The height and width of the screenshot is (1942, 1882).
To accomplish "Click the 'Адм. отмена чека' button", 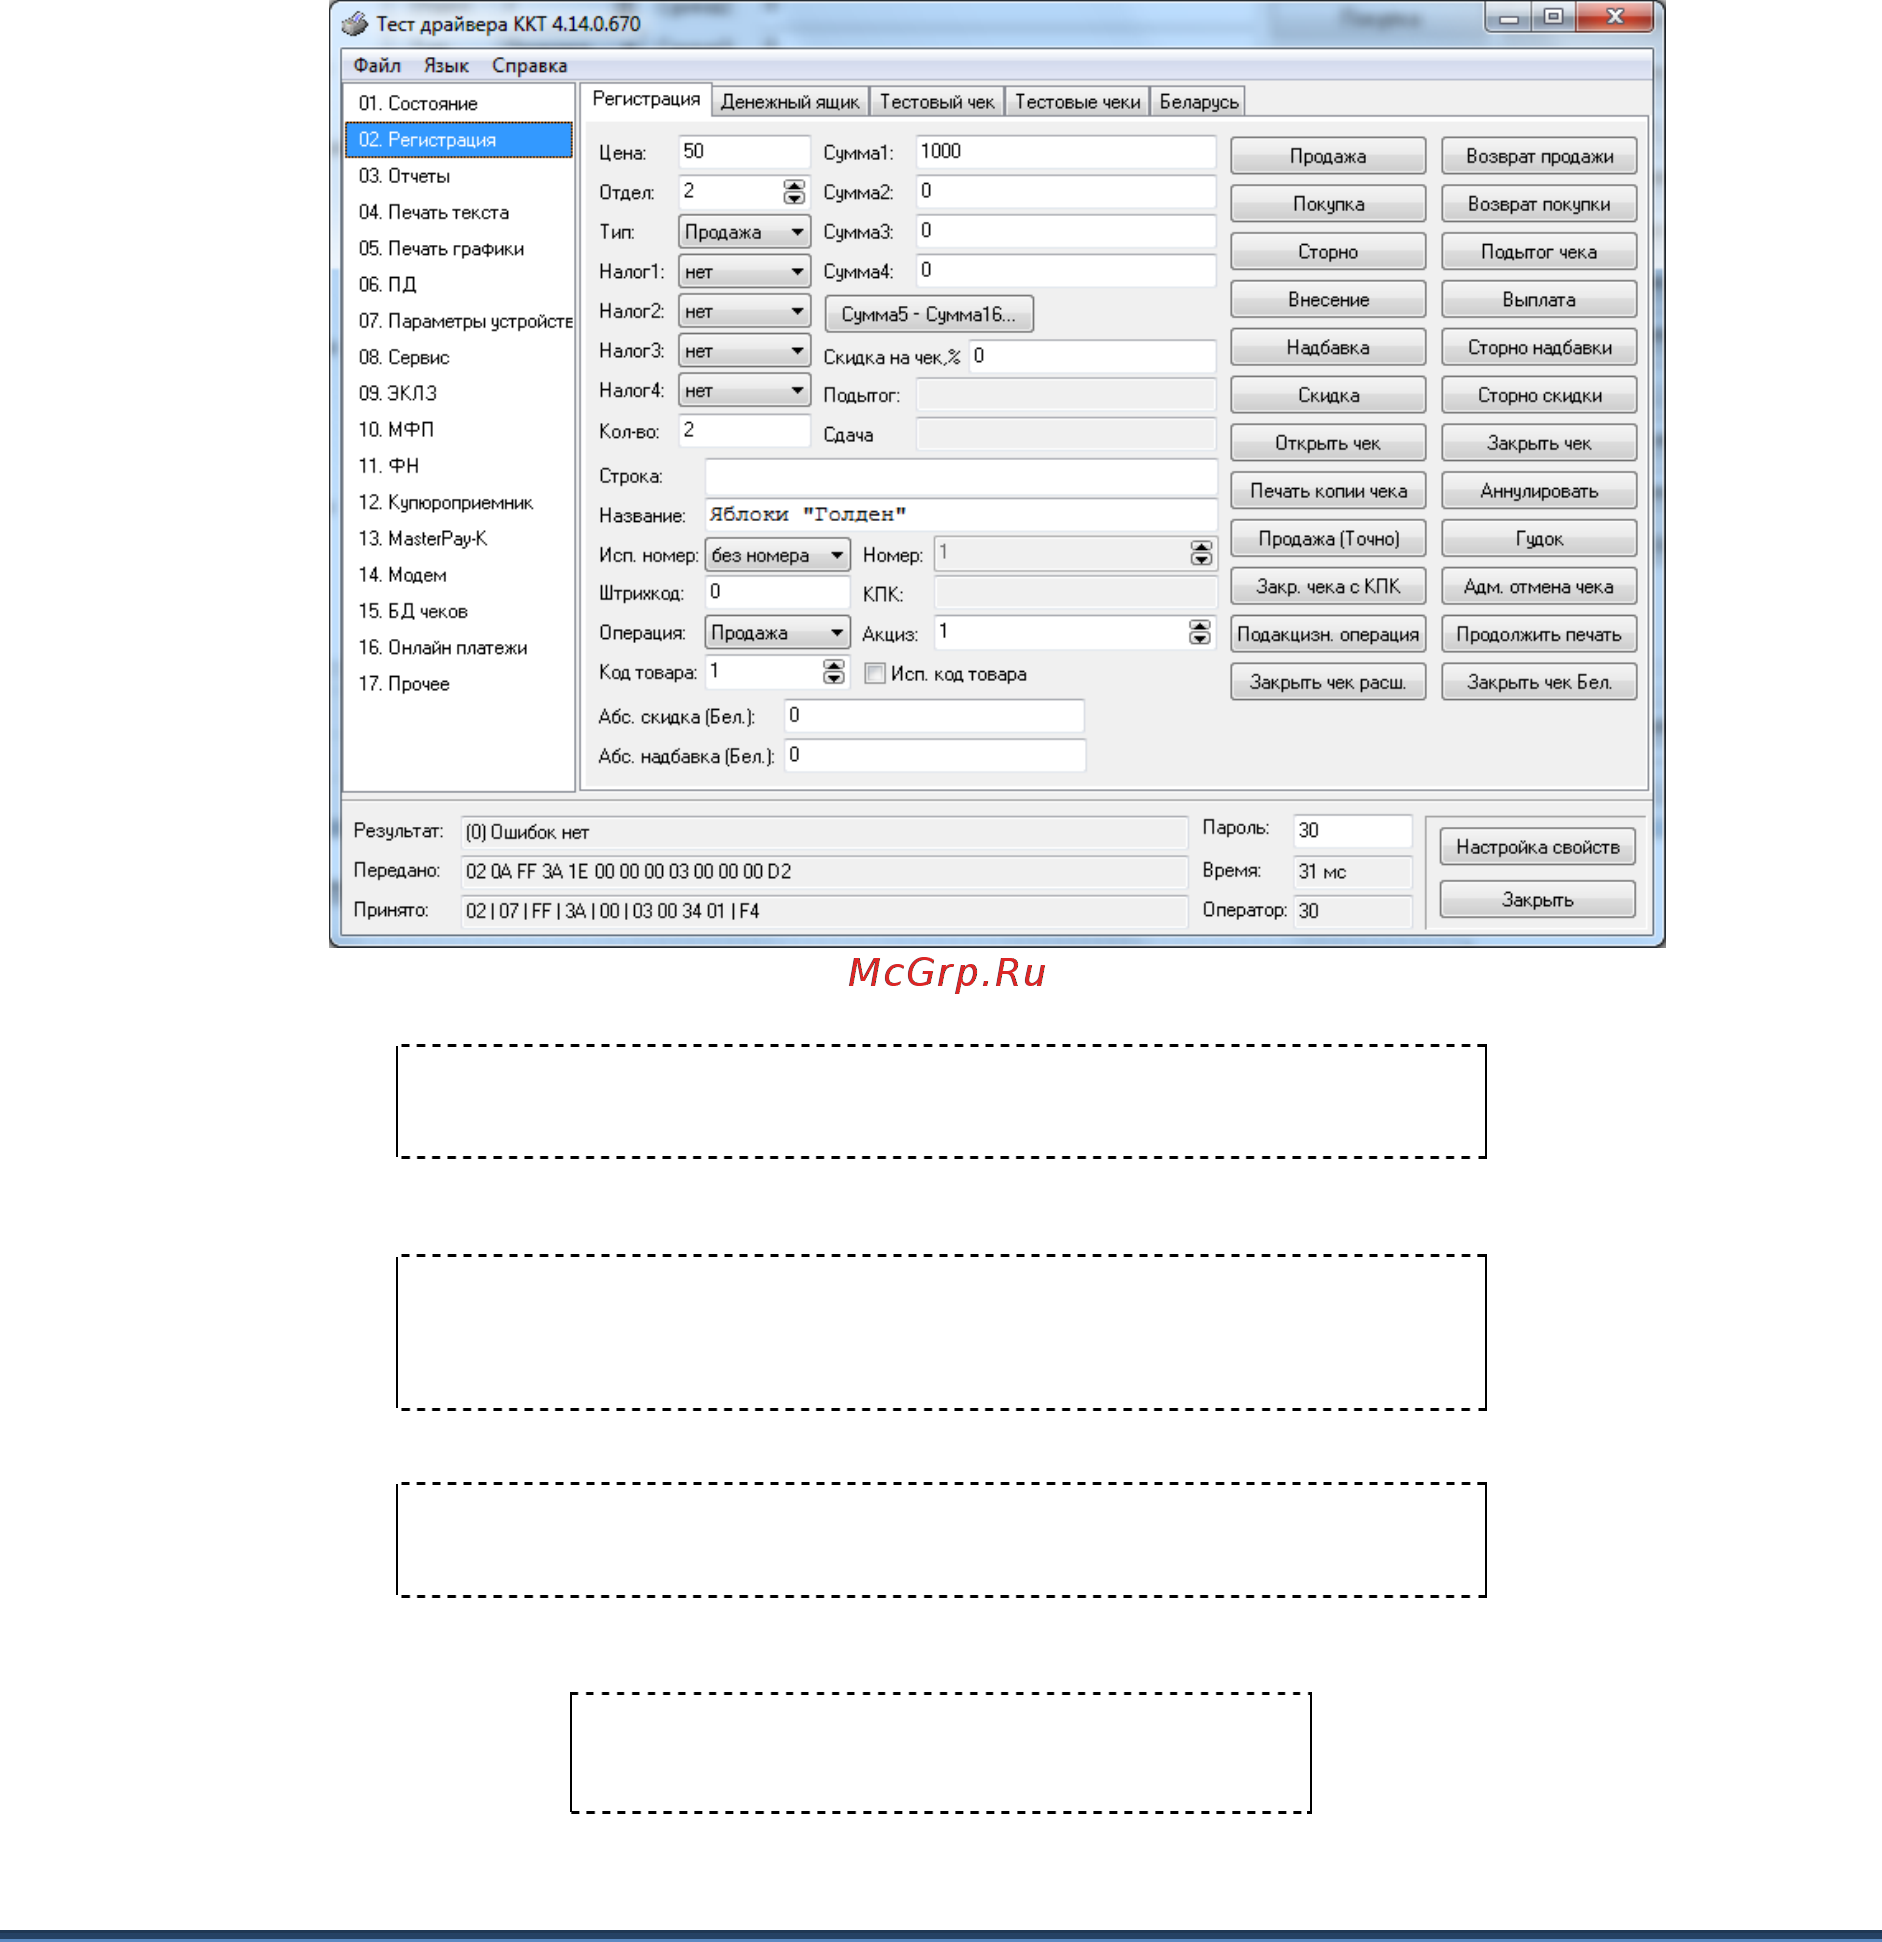I will point(1539,587).
